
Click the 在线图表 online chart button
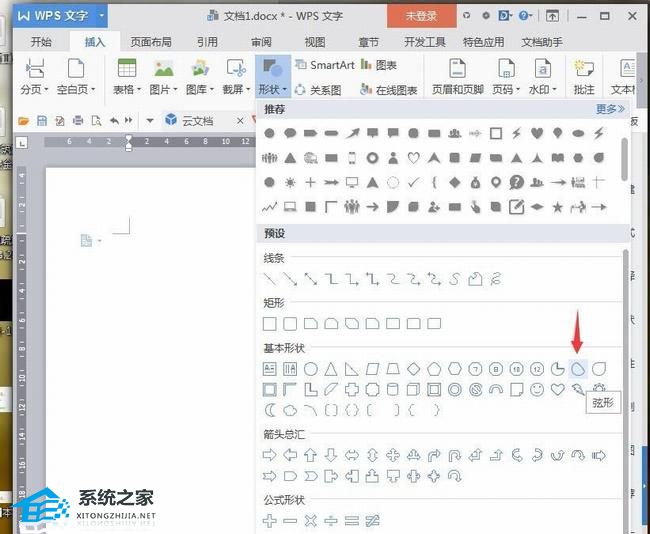pos(388,90)
